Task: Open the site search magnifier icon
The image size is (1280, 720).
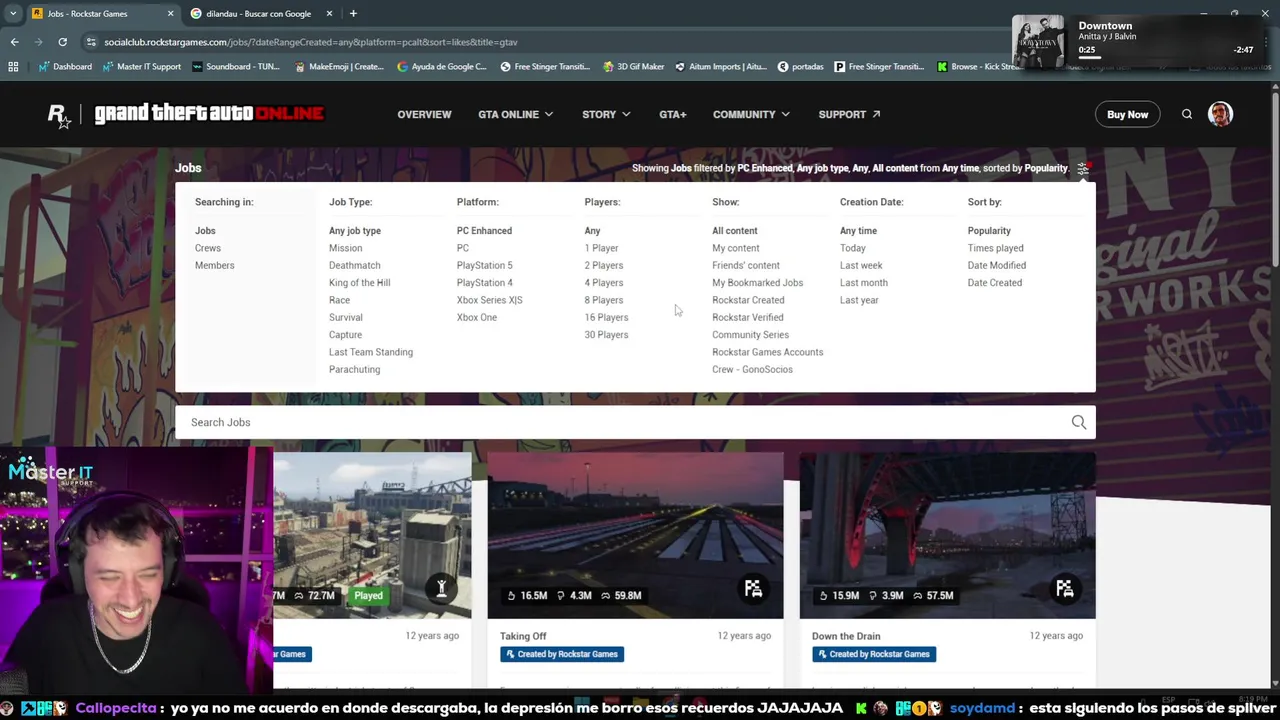Action: pos(1187,115)
